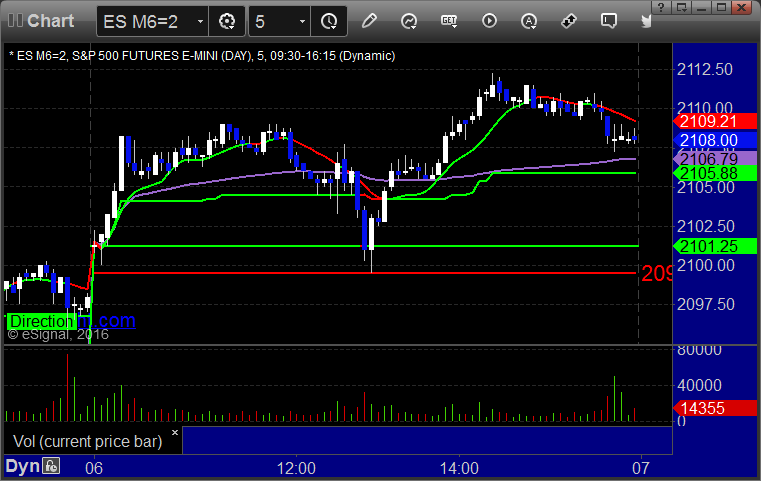Click the 14:00 time axis label
Image resolution: width=761 pixels, height=481 pixels.
(459, 468)
